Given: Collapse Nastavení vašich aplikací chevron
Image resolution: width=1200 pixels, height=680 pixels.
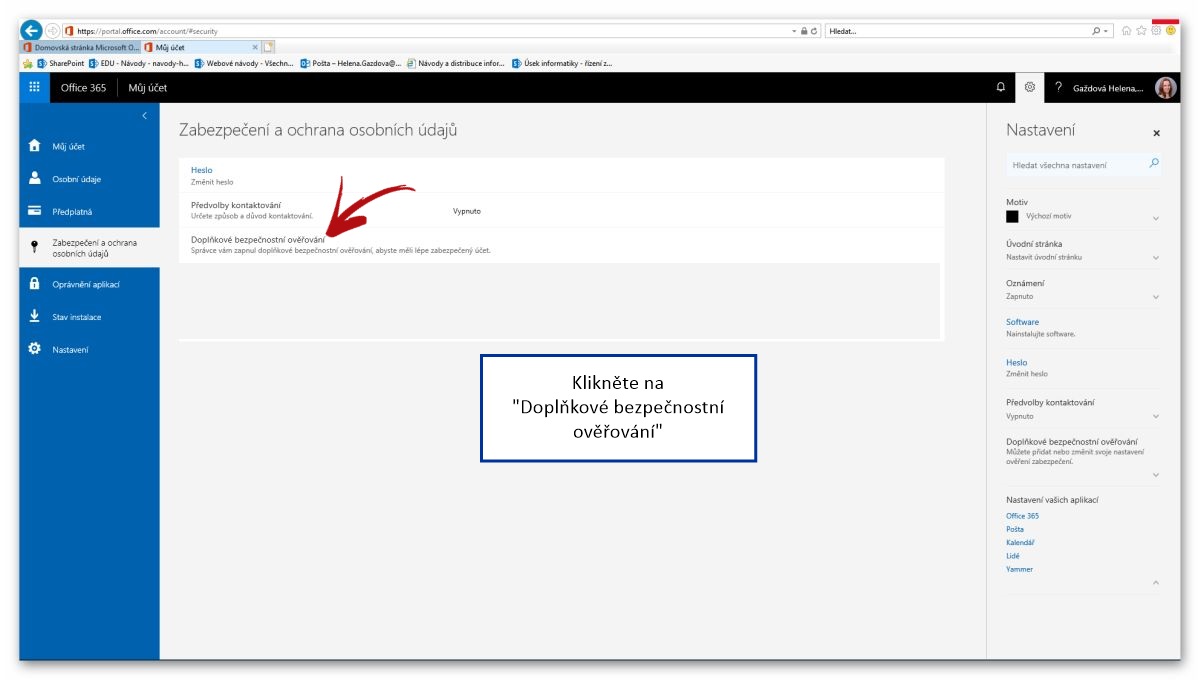Looking at the screenshot, I should coord(1156,582).
